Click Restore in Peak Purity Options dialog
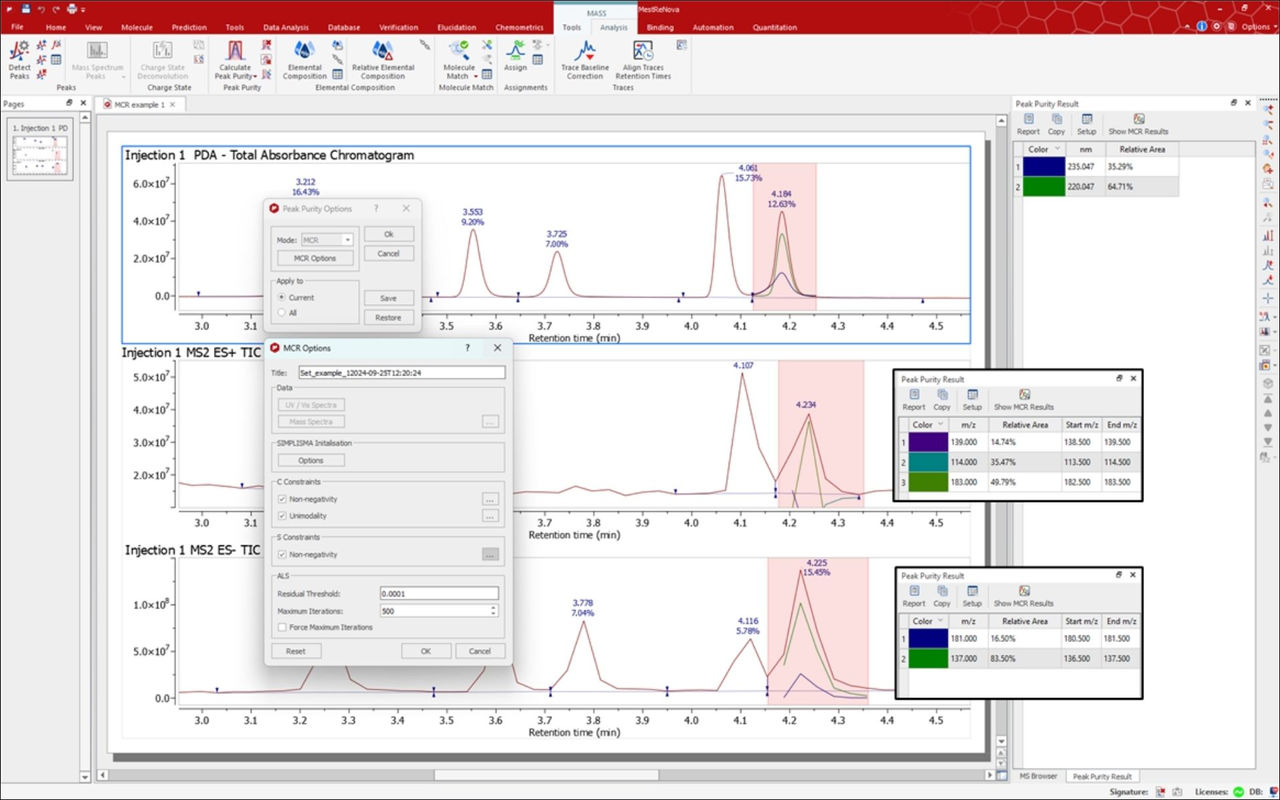The height and width of the screenshot is (800, 1280). (388, 318)
